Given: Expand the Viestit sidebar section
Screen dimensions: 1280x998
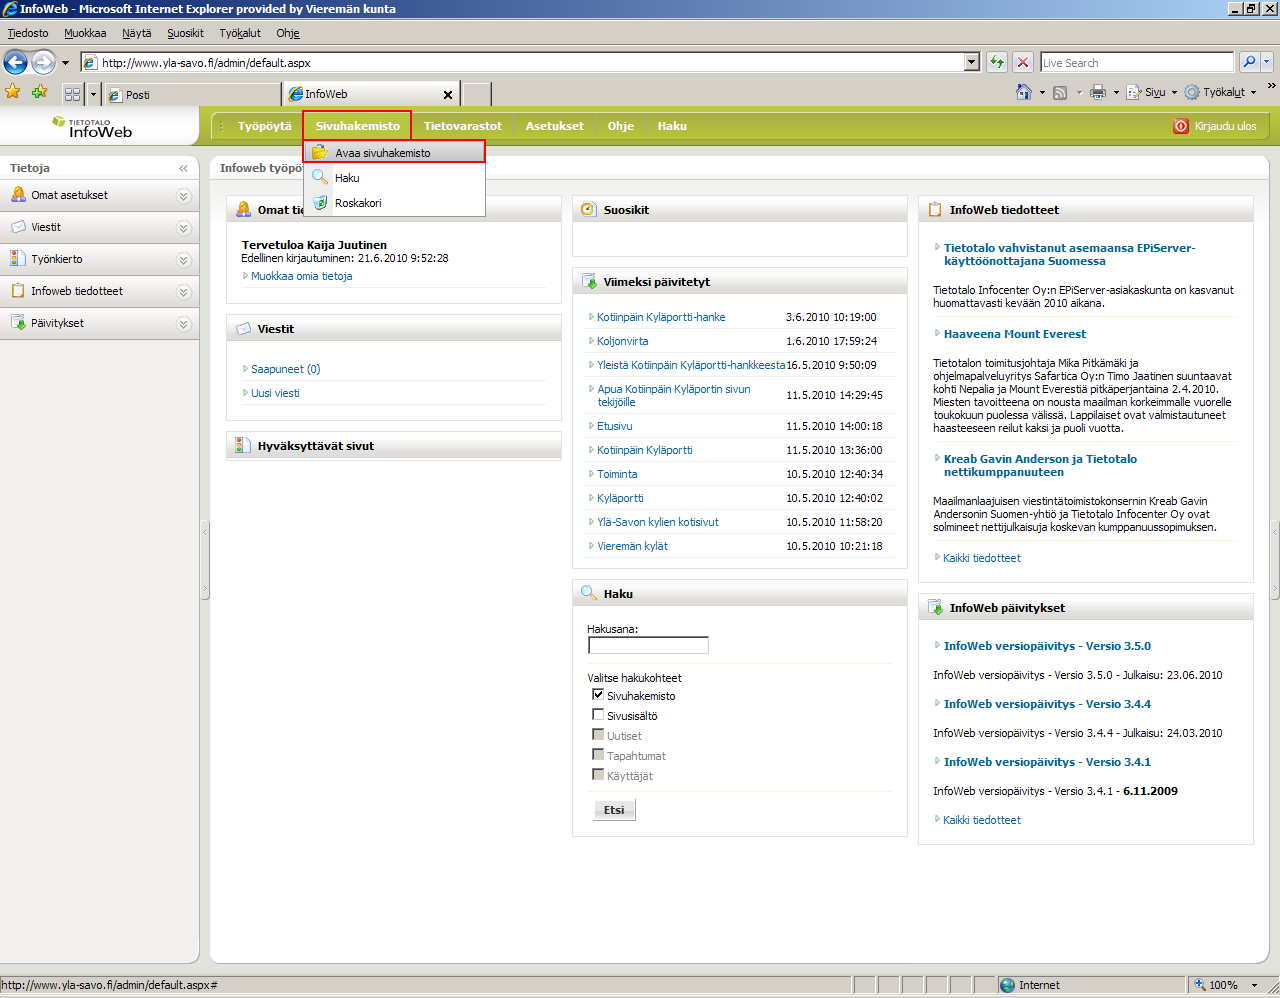Looking at the screenshot, I should tap(183, 228).
